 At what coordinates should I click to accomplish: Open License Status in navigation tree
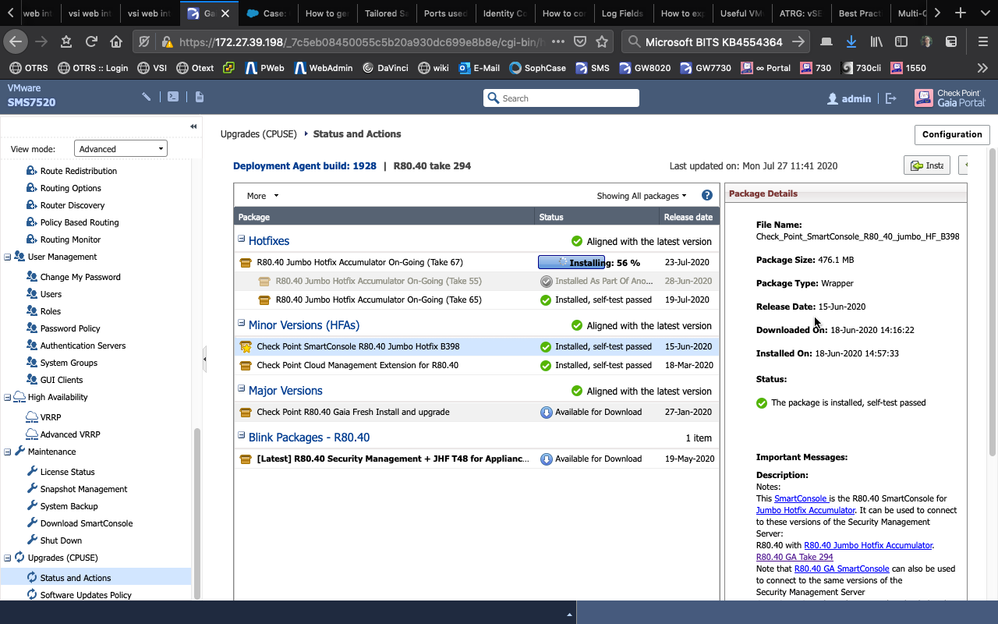(x=67, y=472)
